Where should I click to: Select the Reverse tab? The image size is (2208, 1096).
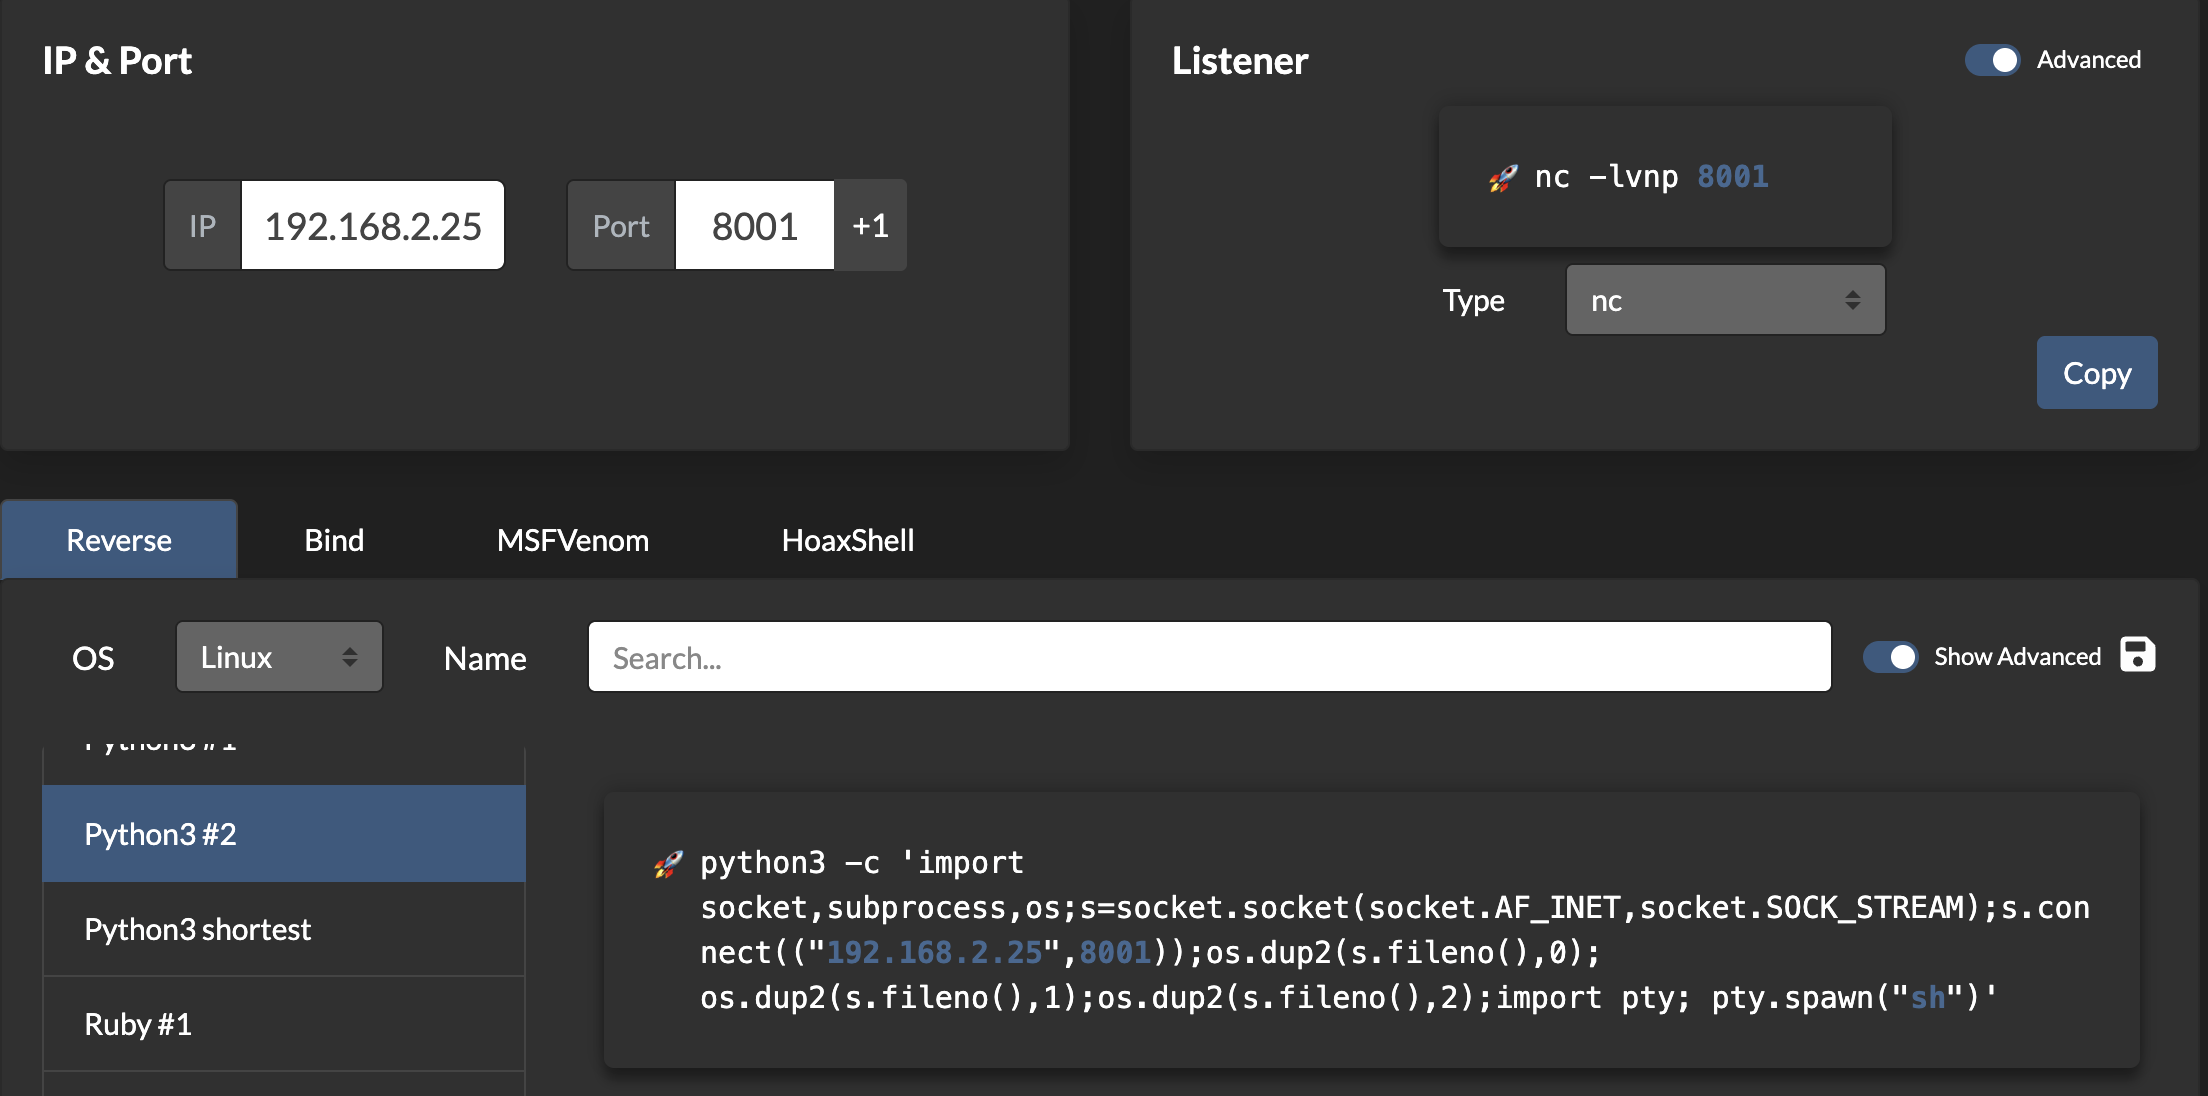tap(118, 539)
